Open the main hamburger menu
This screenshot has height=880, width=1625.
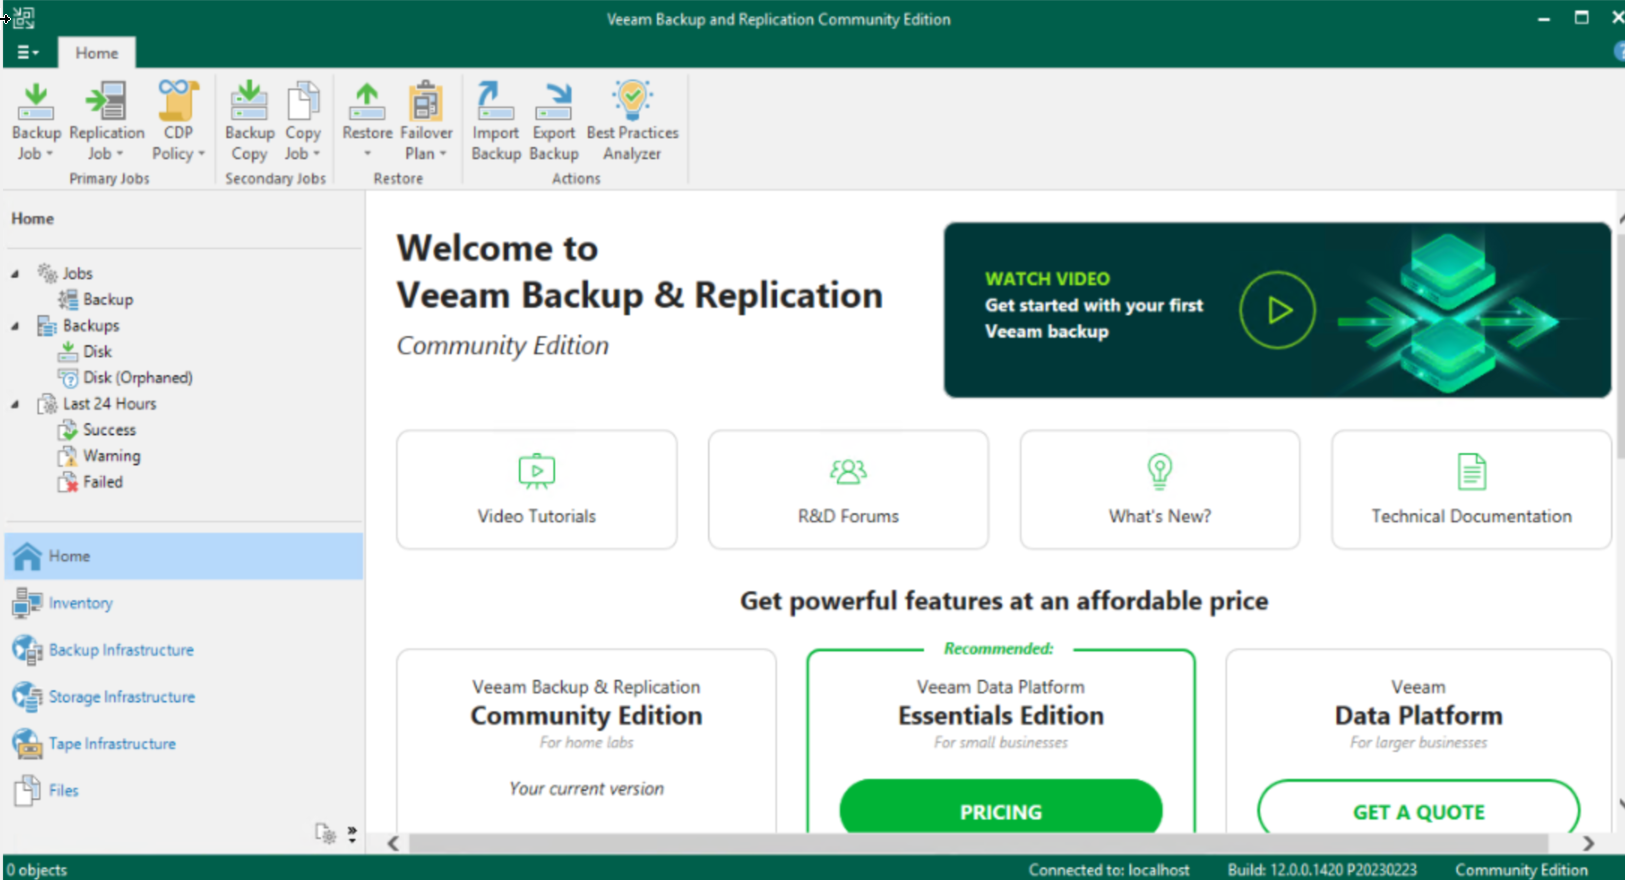[28, 52]
